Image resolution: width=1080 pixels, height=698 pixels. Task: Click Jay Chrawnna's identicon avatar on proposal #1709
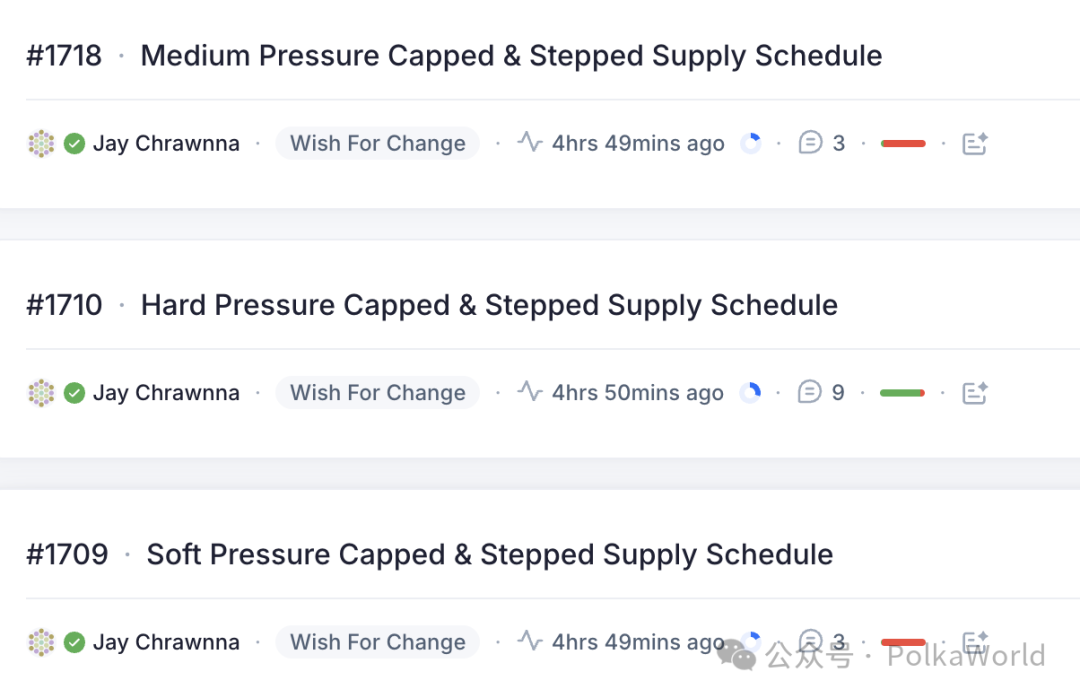point(41,642)
